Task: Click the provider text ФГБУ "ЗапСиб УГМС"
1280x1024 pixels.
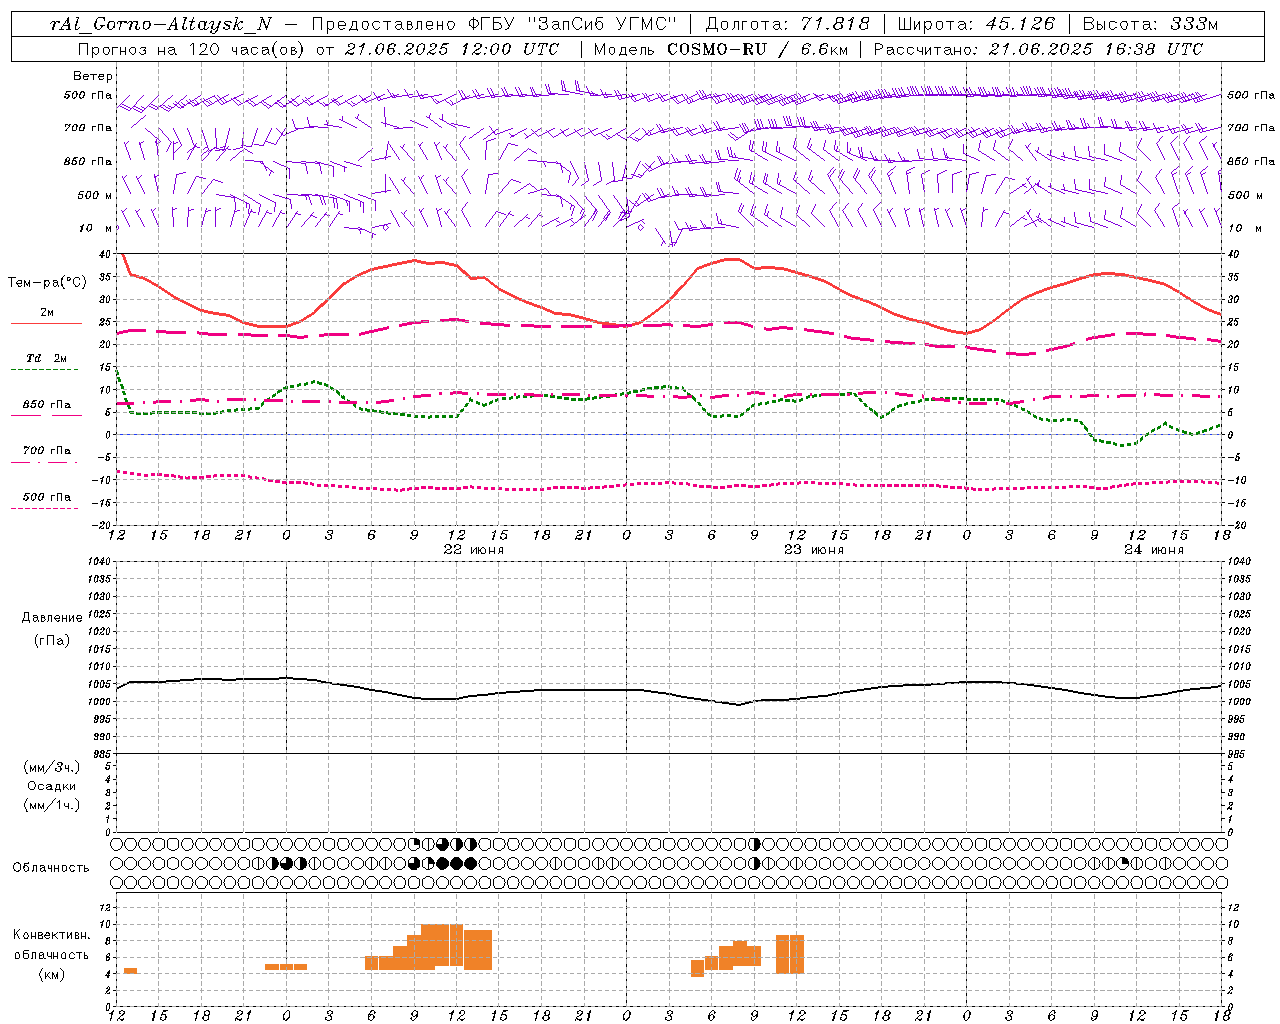Action: (573, 24)
